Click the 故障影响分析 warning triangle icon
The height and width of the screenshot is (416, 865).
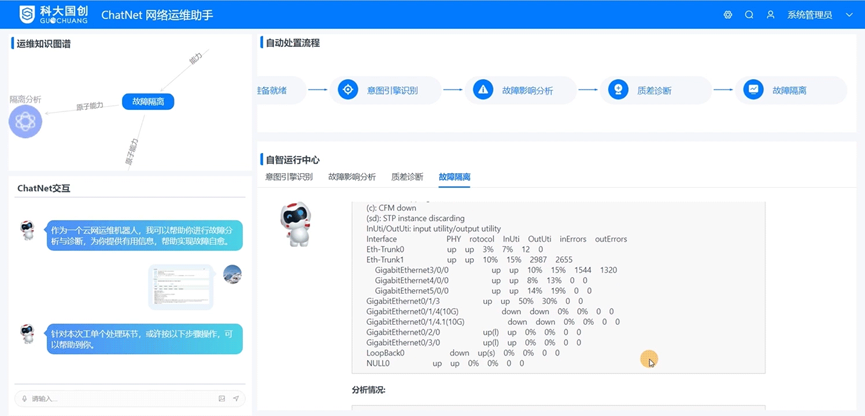483,90
